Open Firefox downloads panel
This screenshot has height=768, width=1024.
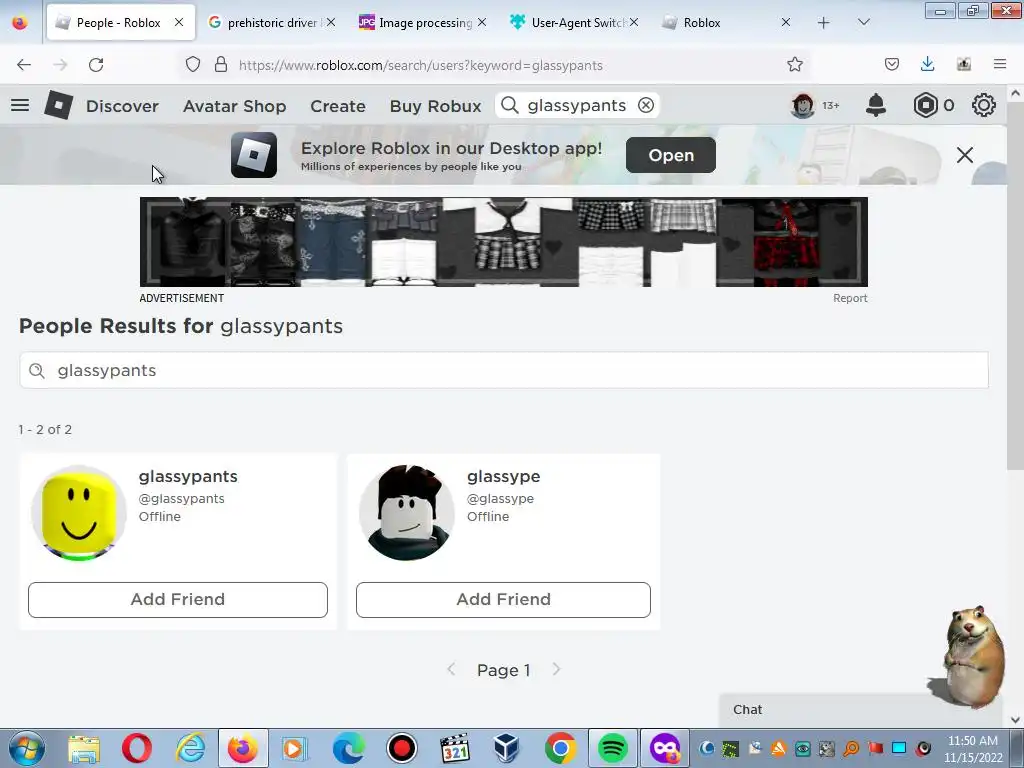[x=927, y=64]
